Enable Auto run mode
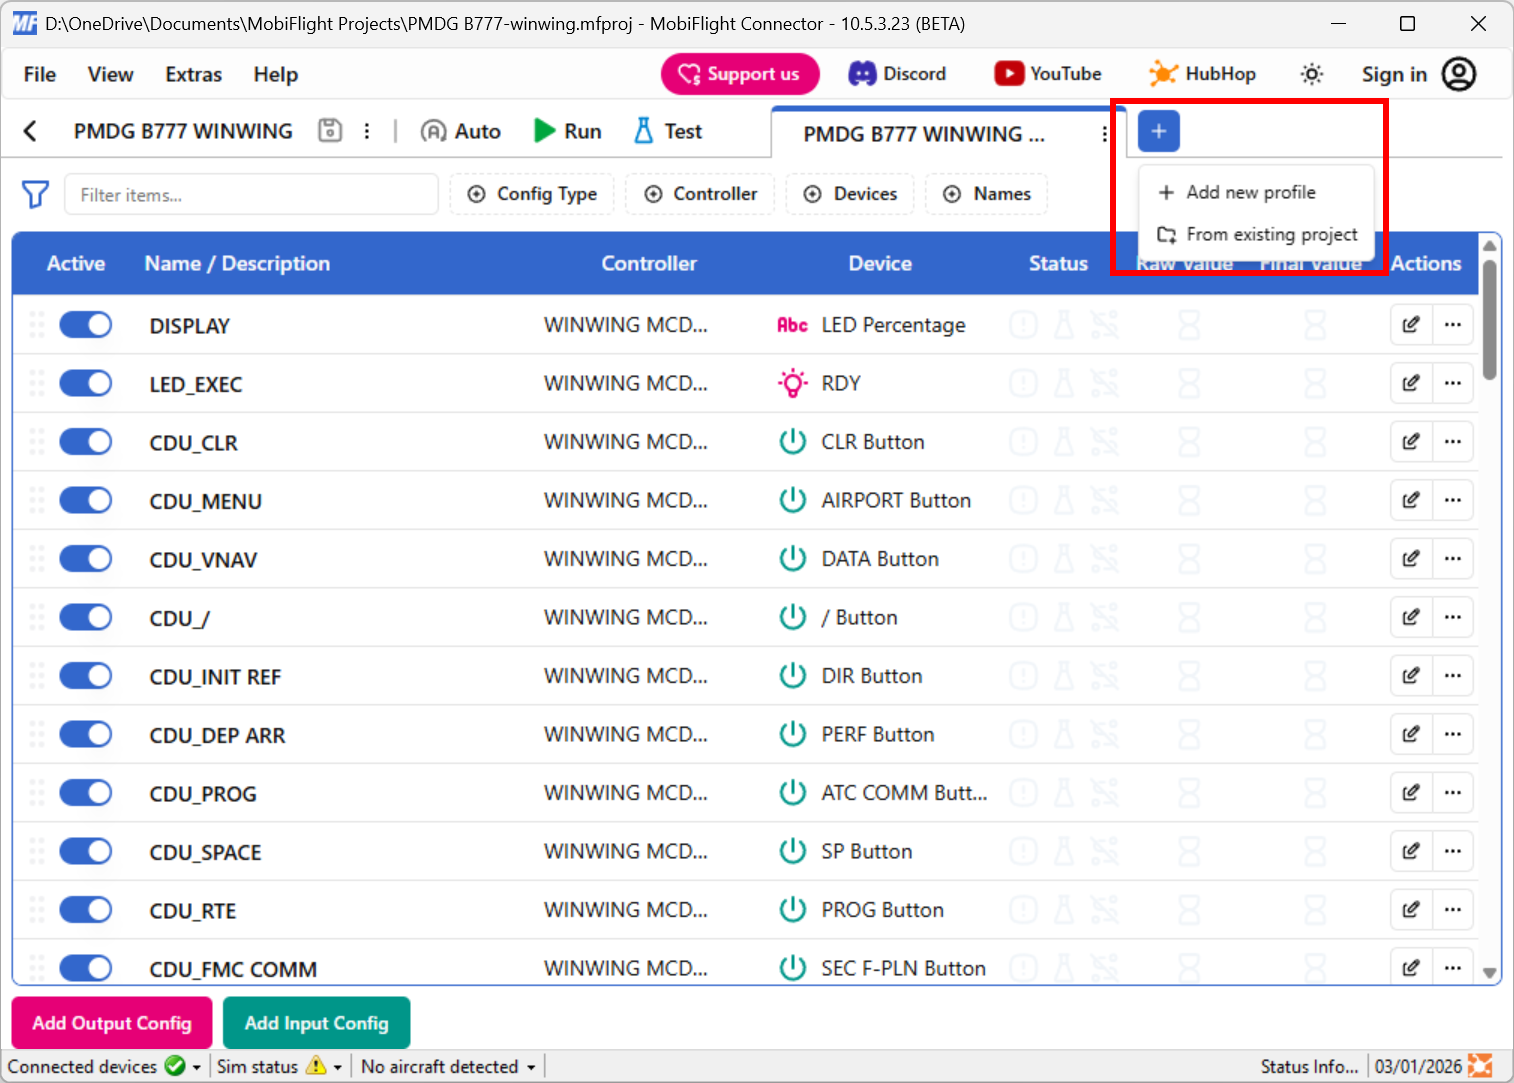 pos(460,130)
